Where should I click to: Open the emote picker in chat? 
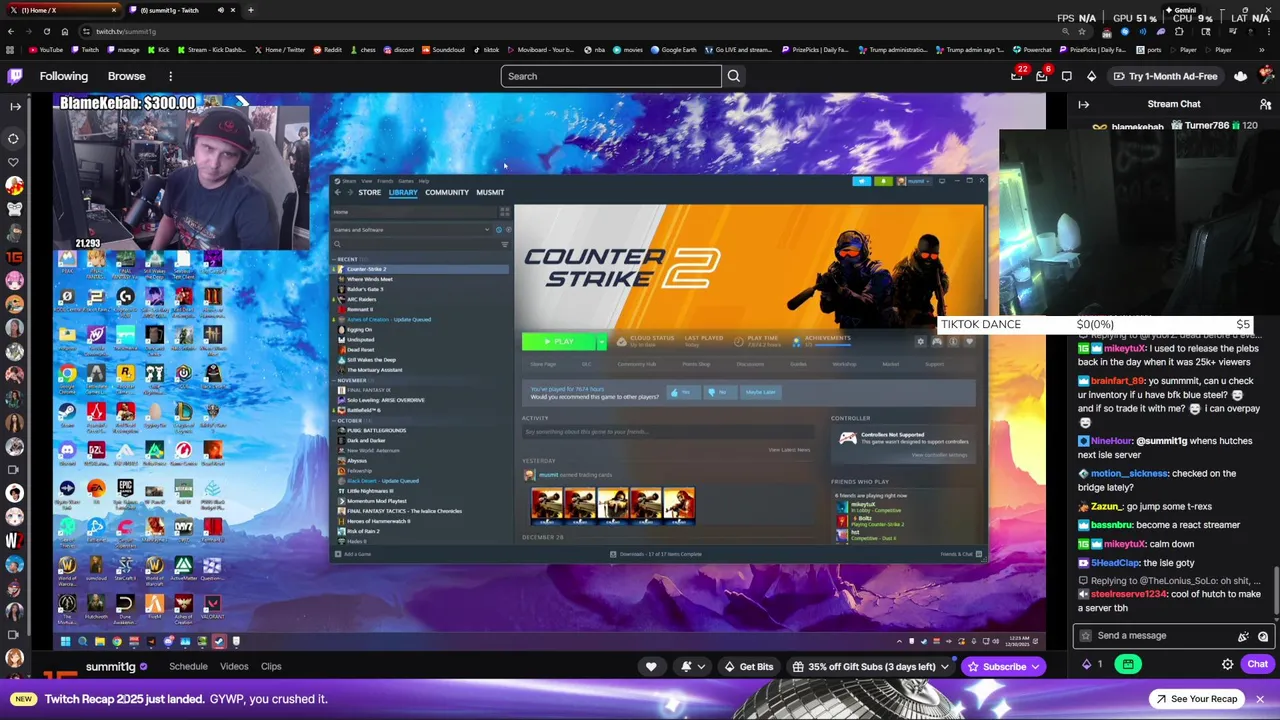pyautogui.click(x=1263, y=636)
